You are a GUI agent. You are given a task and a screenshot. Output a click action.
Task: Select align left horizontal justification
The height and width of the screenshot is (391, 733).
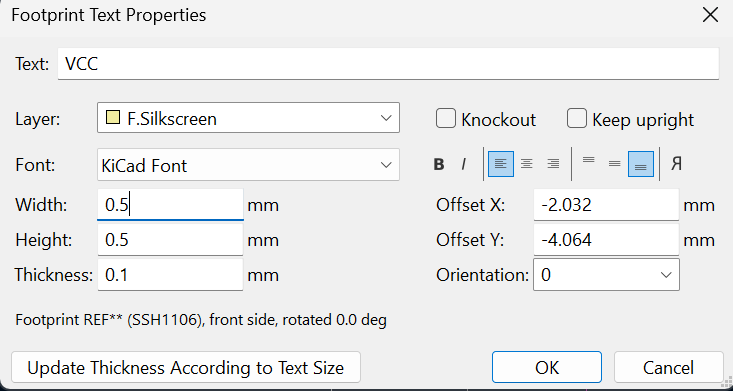tap(501, 164)
